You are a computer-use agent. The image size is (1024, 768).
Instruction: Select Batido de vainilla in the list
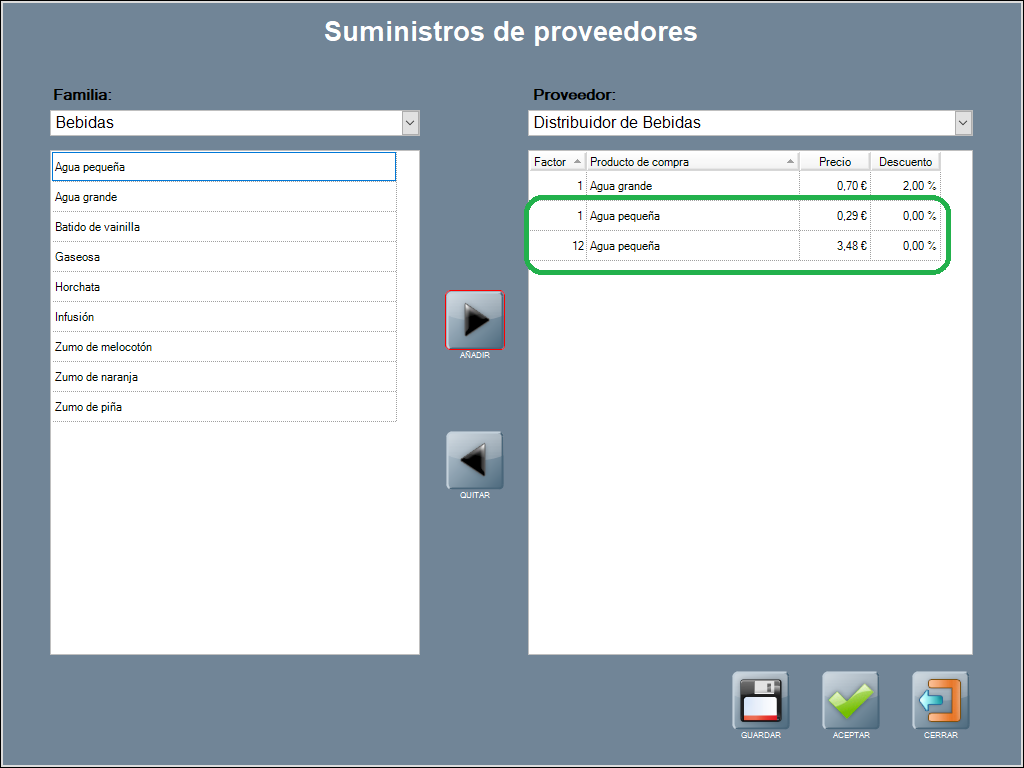coord(224,227)
